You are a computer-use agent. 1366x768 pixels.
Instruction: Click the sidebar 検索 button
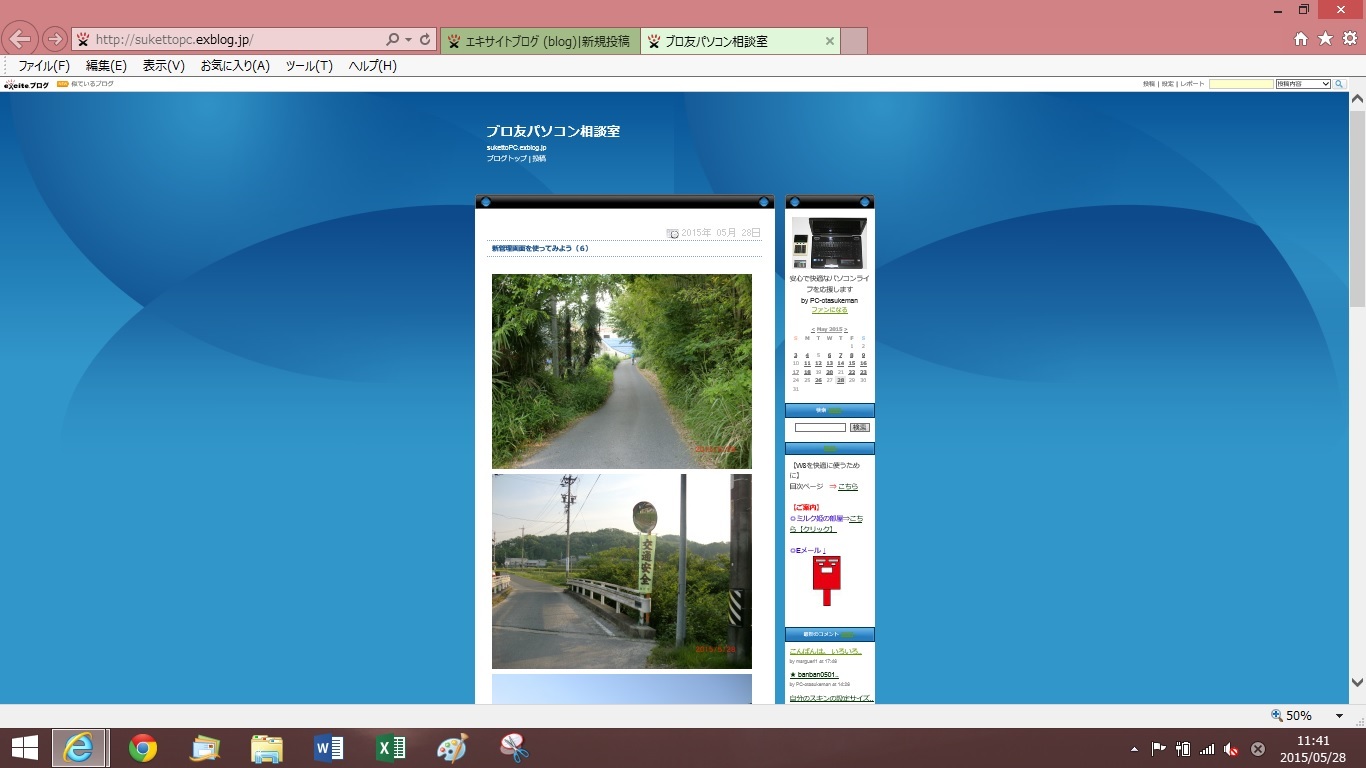coord(860,427)
